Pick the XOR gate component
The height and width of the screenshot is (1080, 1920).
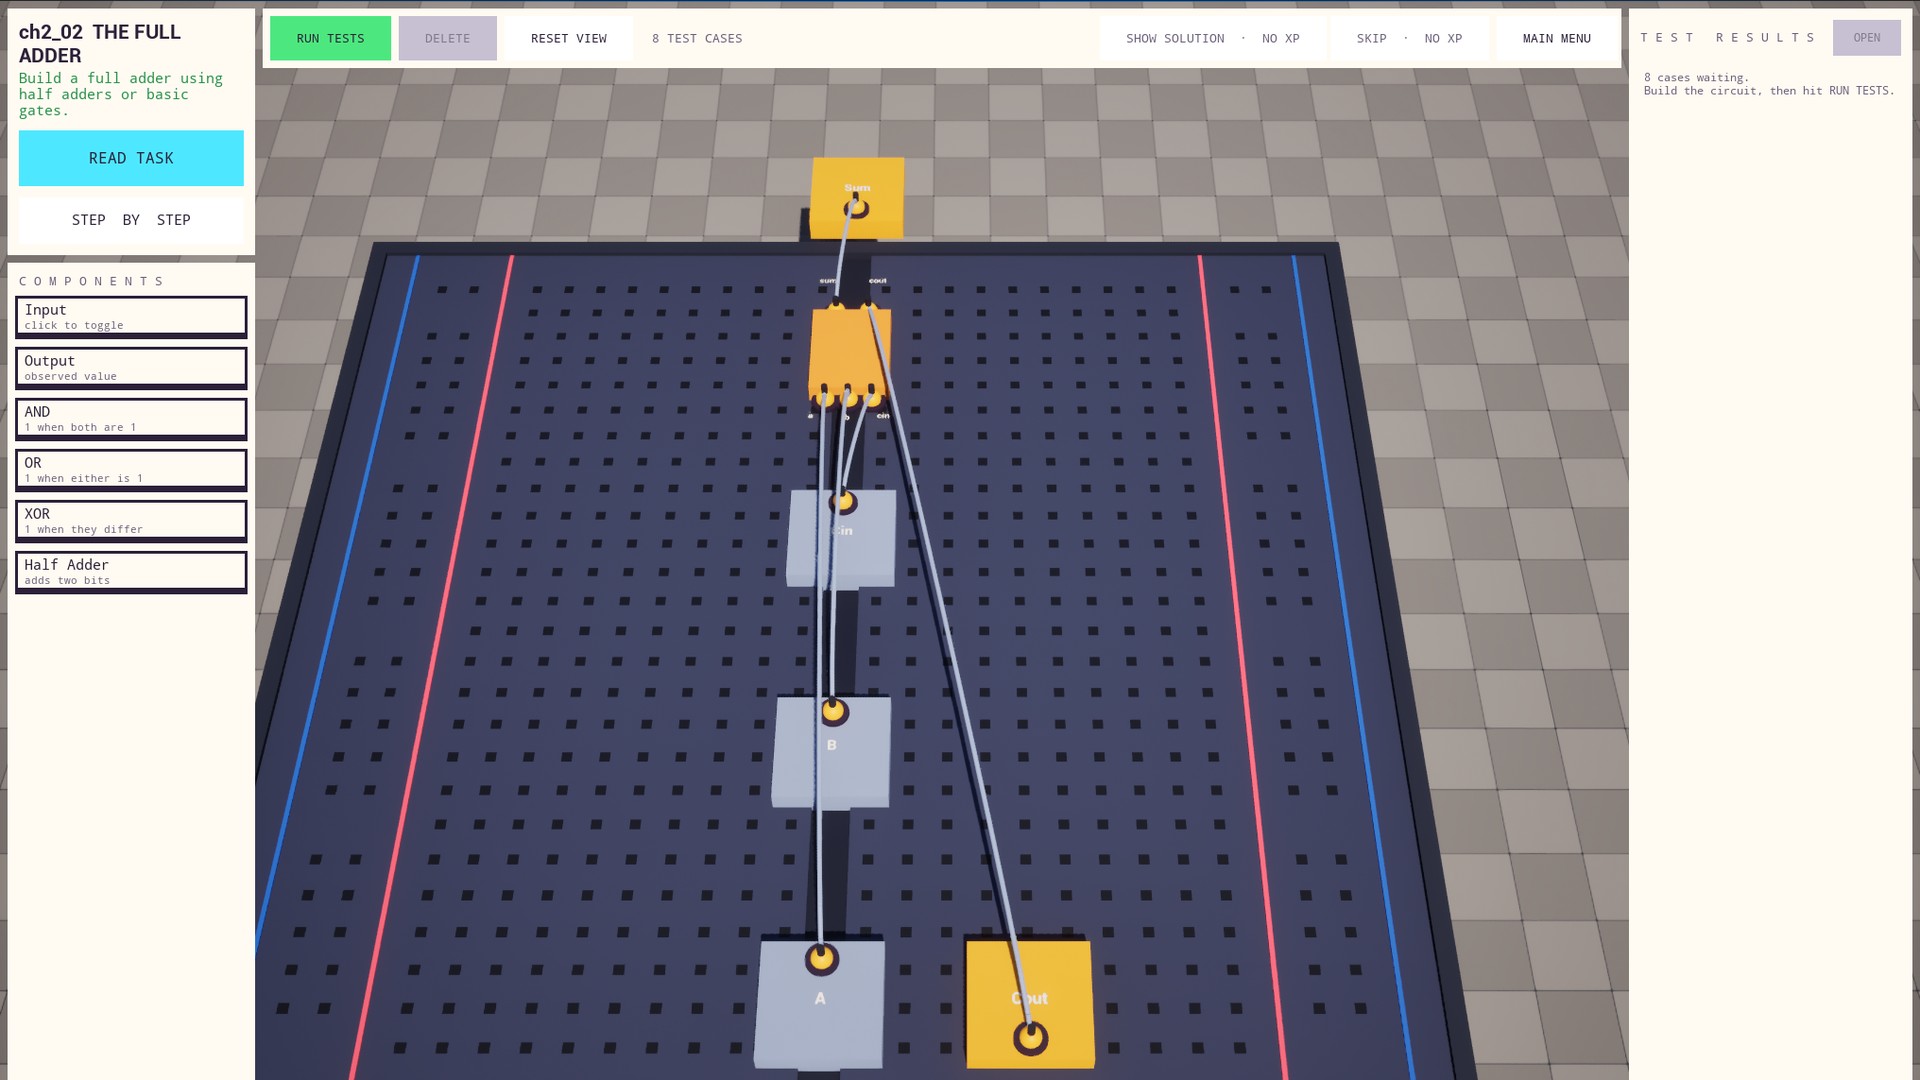131,520
